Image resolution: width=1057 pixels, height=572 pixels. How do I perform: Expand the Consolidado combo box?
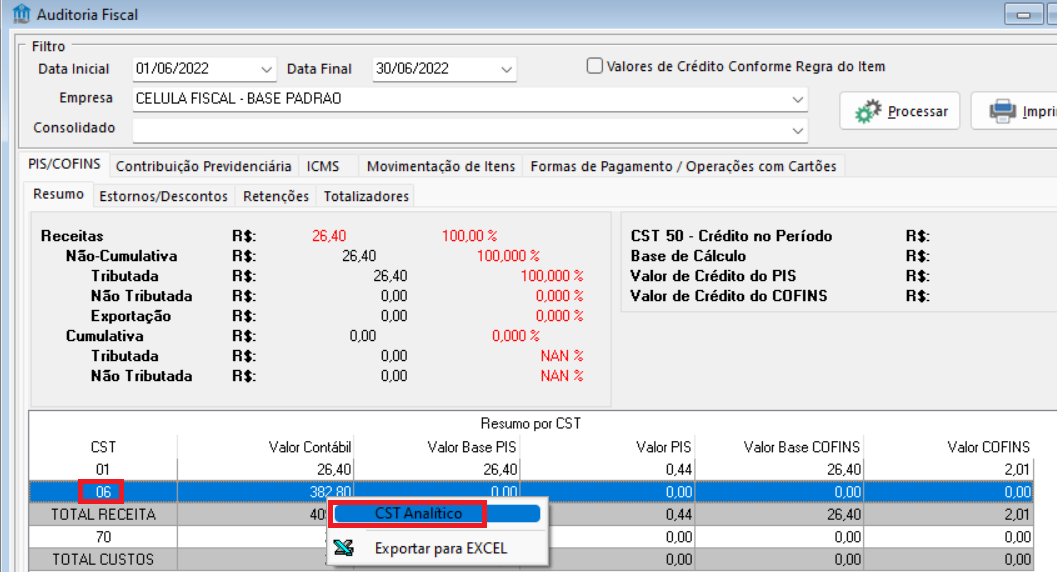click(x=797, y=131)
